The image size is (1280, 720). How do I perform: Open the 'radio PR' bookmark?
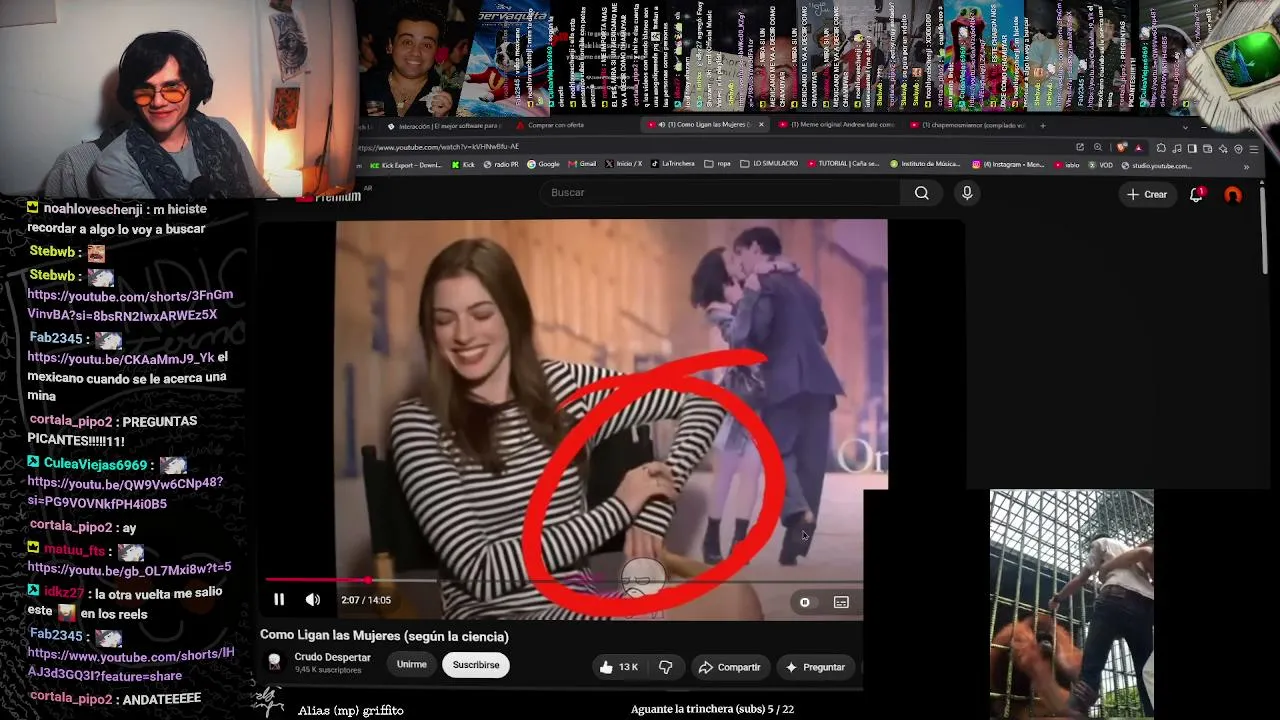click(x=500, y=165)
